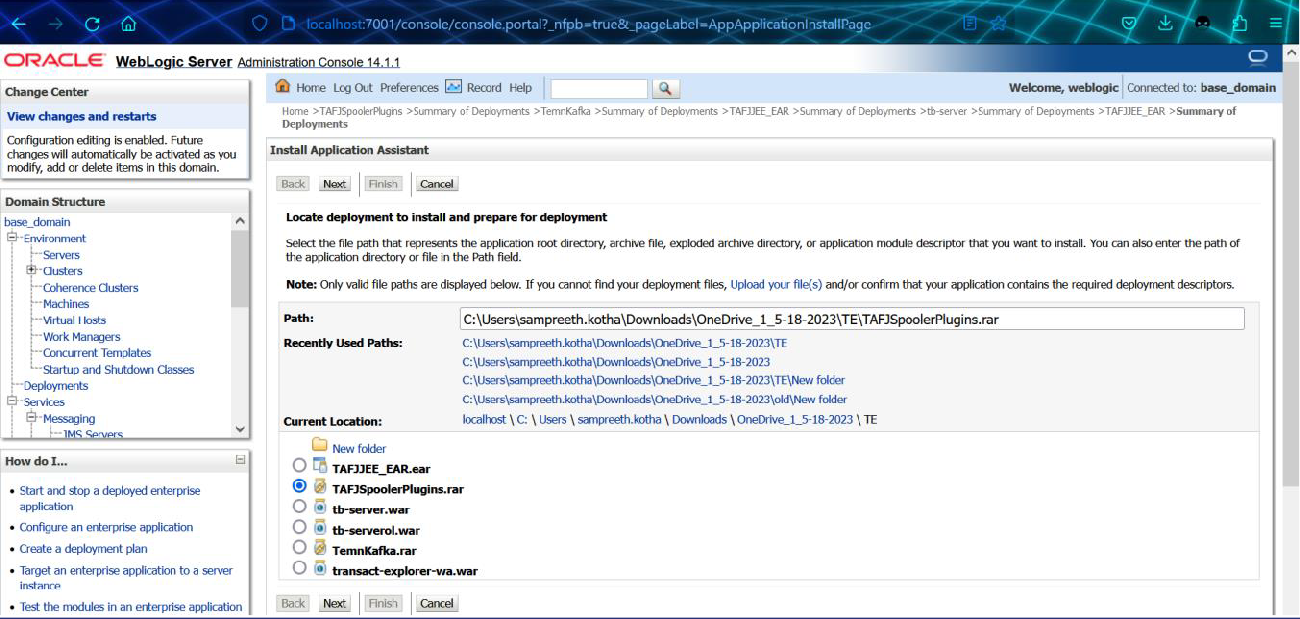The height and width of the screenshot is (619, 1300).
Task: Open the browser downloads icon
Action: click(x=1166, y=23)
